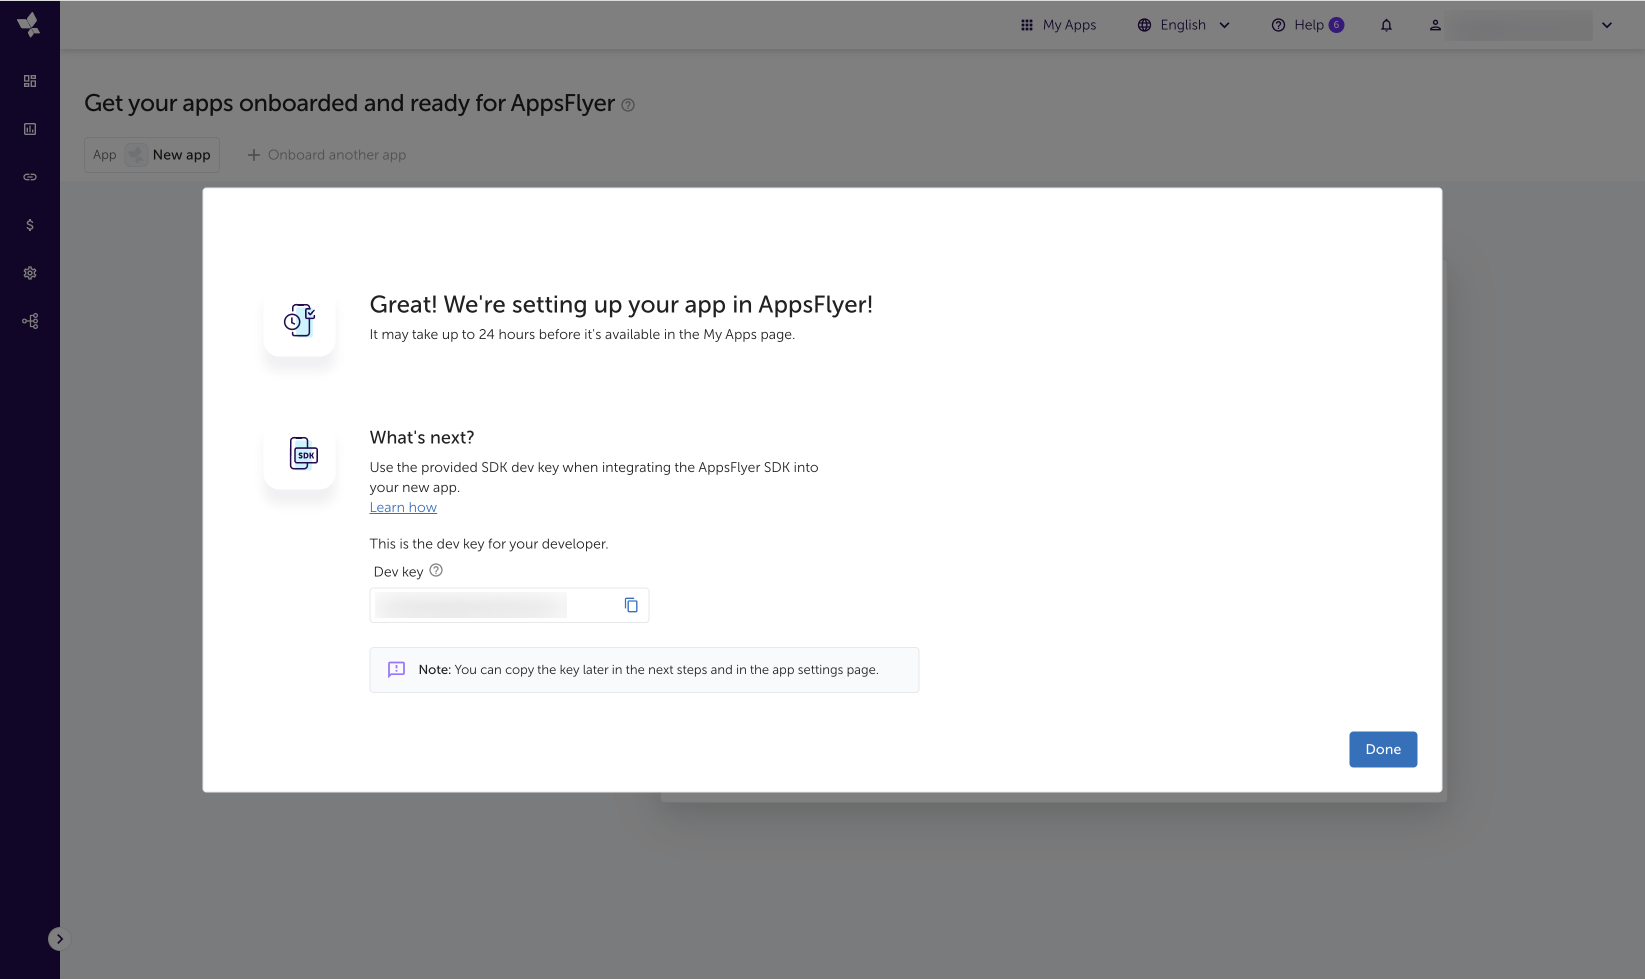Click the user profile icon
This screenshot has height=979, width=1645.
1435,25
